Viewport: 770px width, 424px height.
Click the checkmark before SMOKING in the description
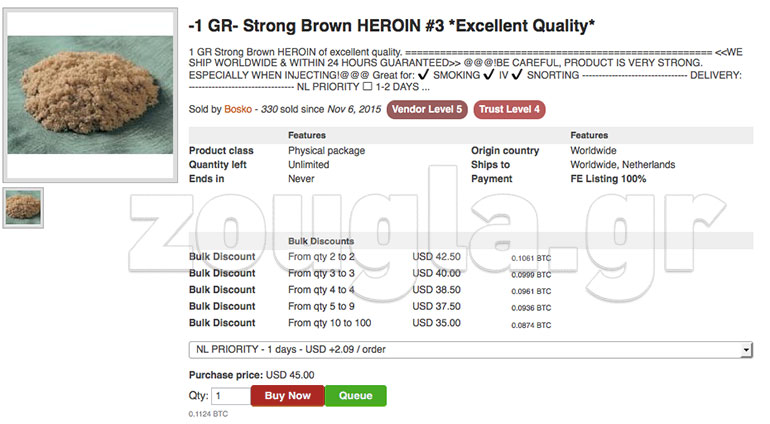click(424, 76)
